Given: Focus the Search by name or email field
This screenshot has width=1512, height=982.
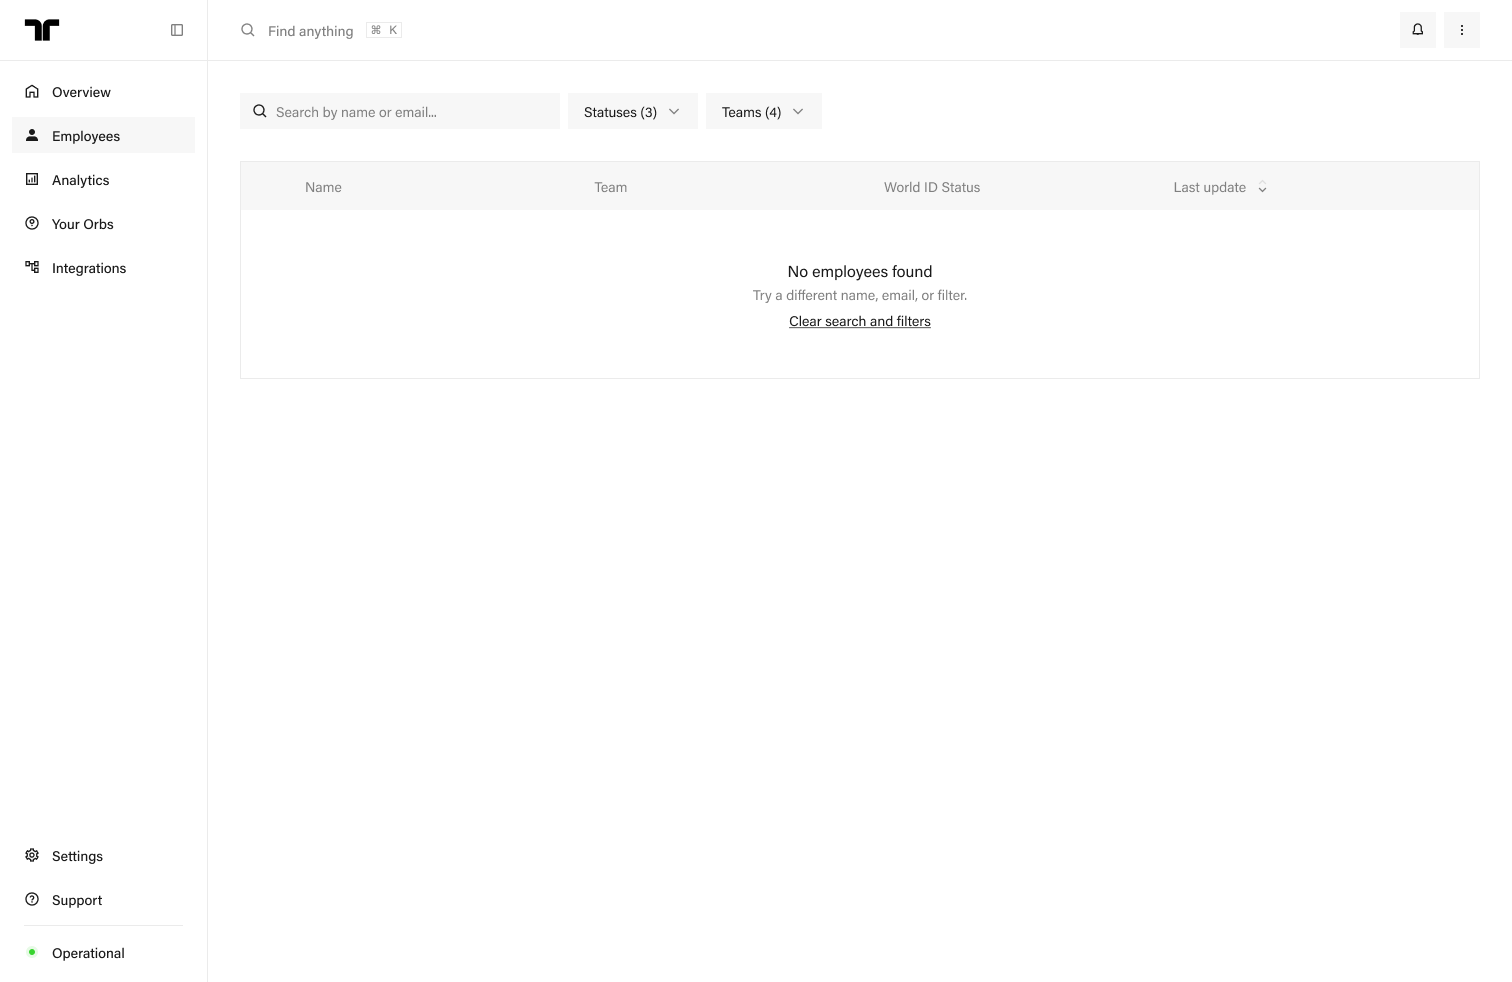Looking at the screenshot, I should coord(400,111).
